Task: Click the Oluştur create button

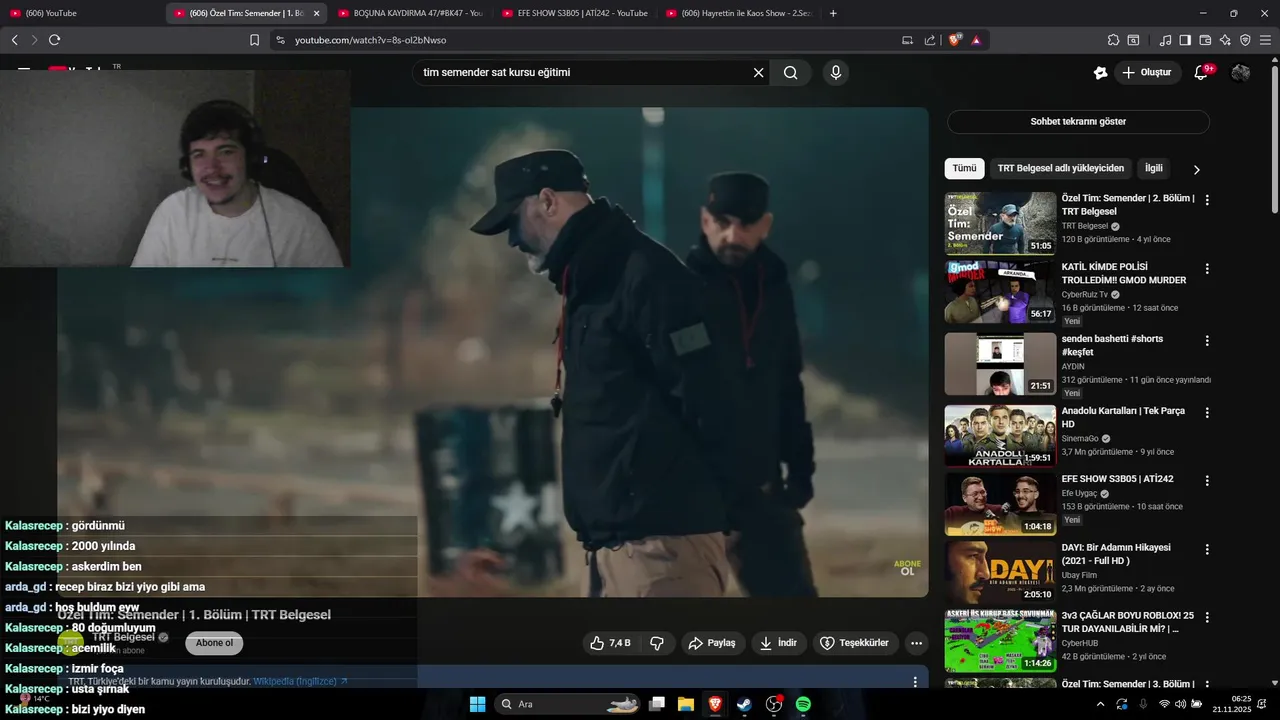Action: (x=1146, y=72)
